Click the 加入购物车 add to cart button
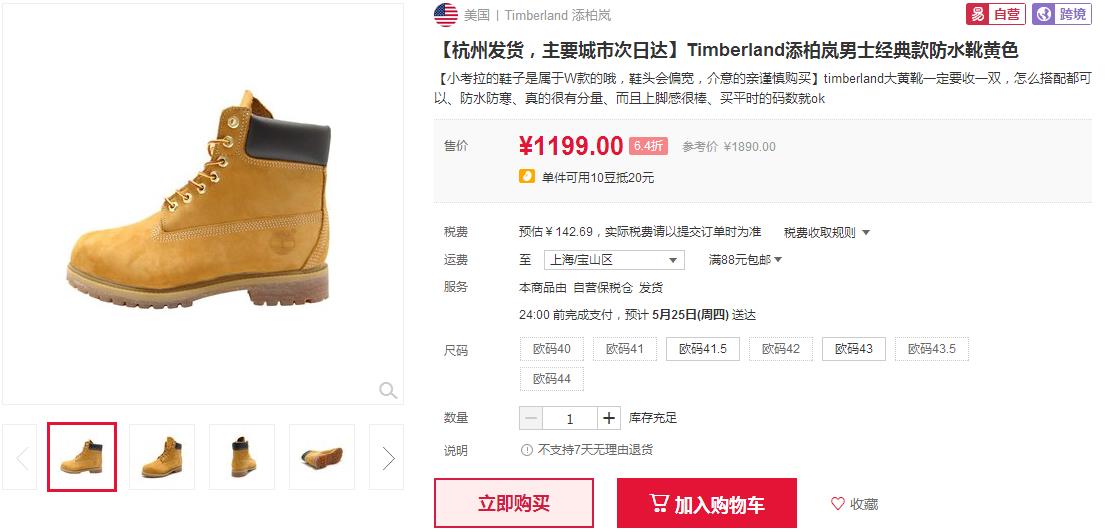 pos(706,504)
